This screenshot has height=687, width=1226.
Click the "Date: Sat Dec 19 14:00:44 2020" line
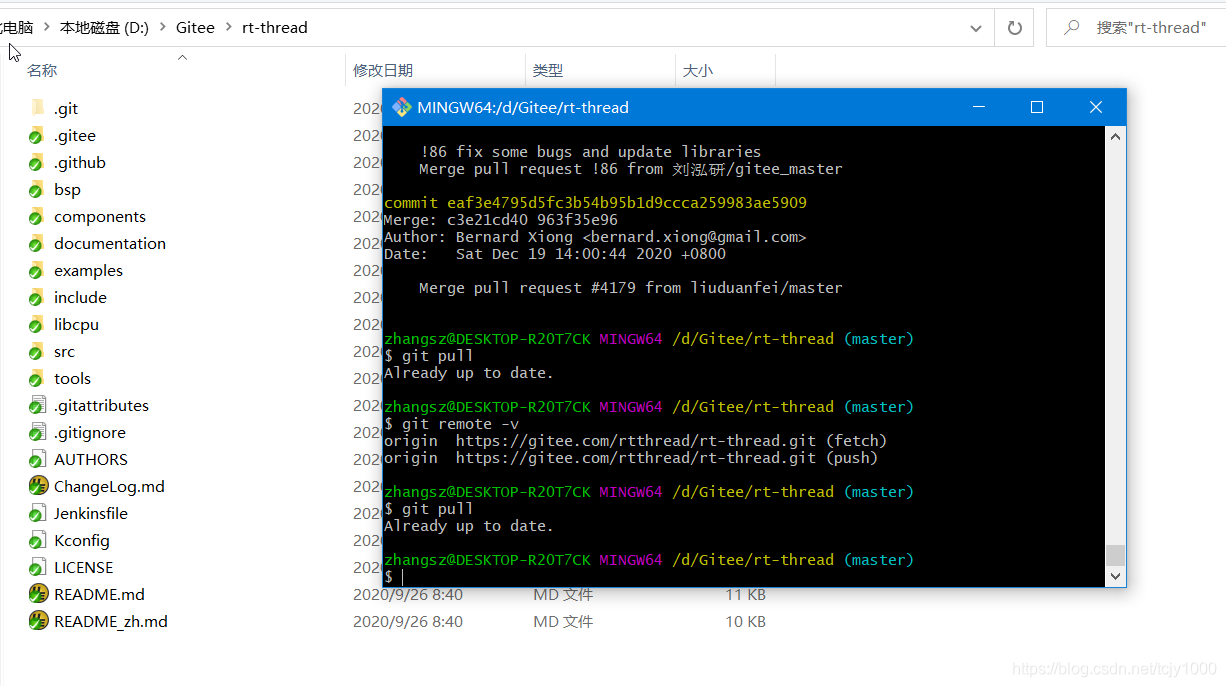click(x=555, y=254)
